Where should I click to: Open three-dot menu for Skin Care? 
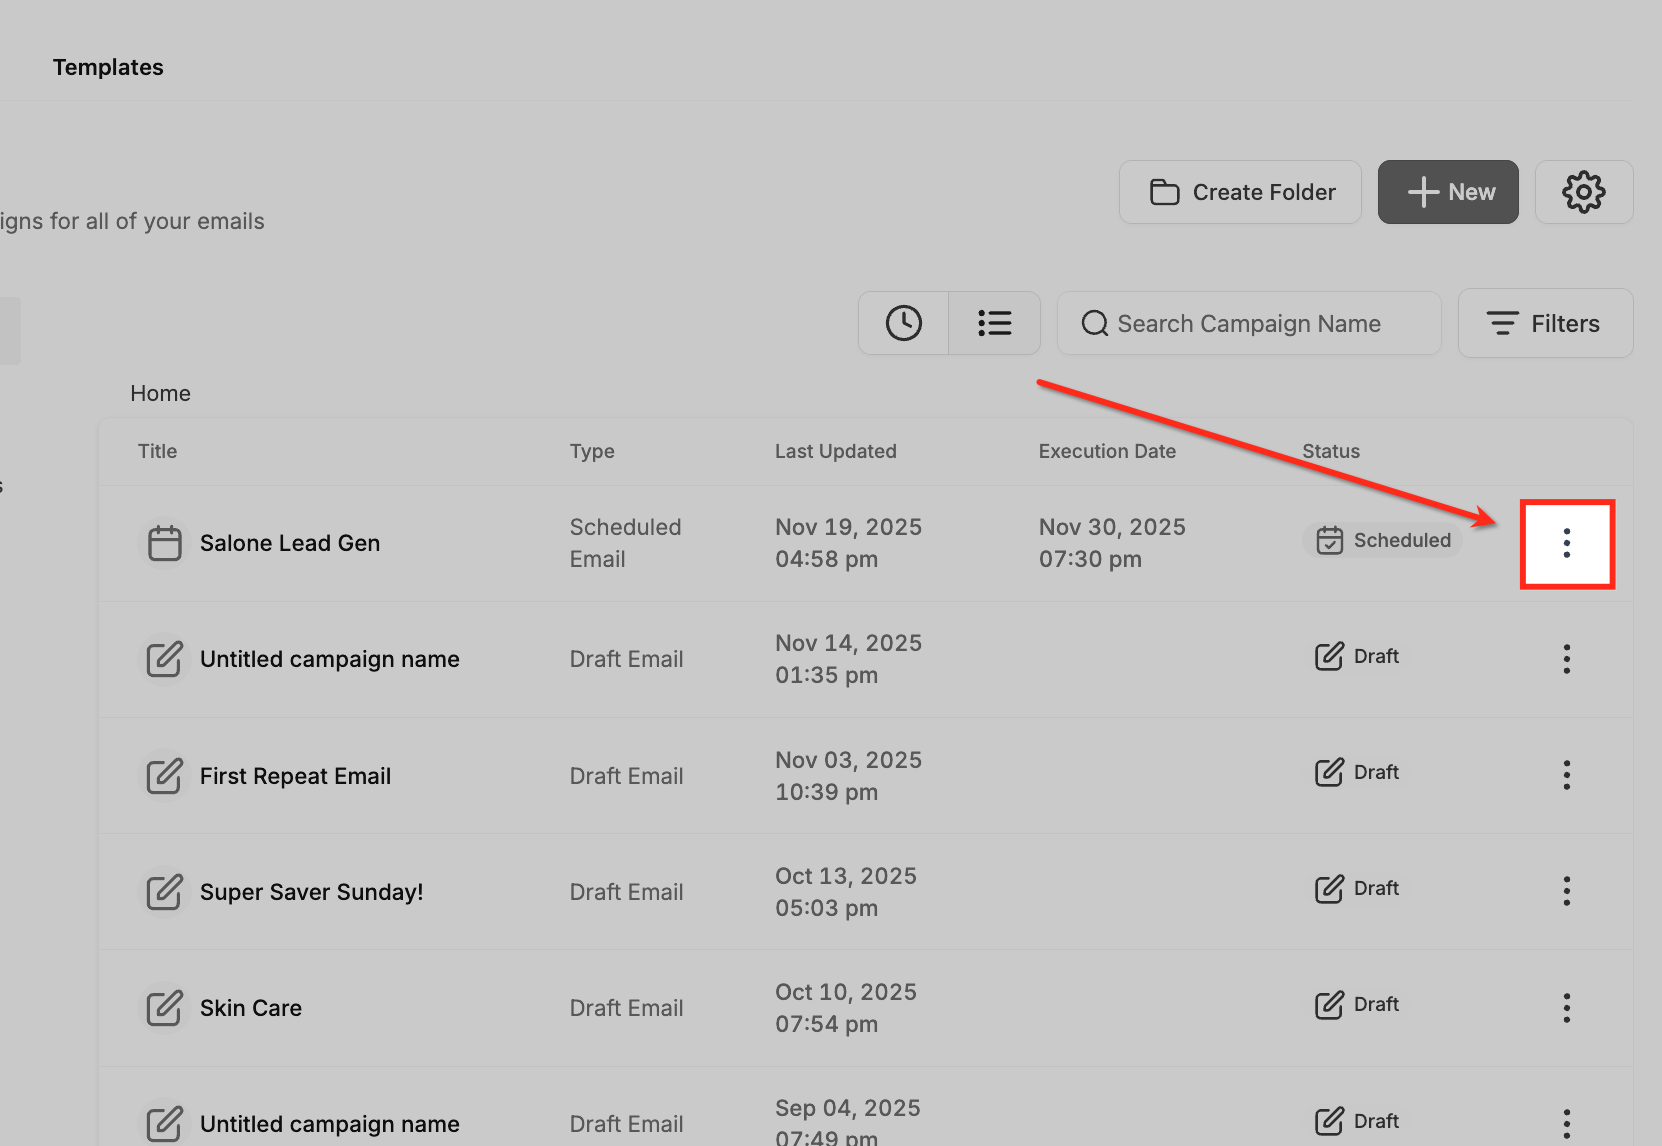click(1567, 1007)
